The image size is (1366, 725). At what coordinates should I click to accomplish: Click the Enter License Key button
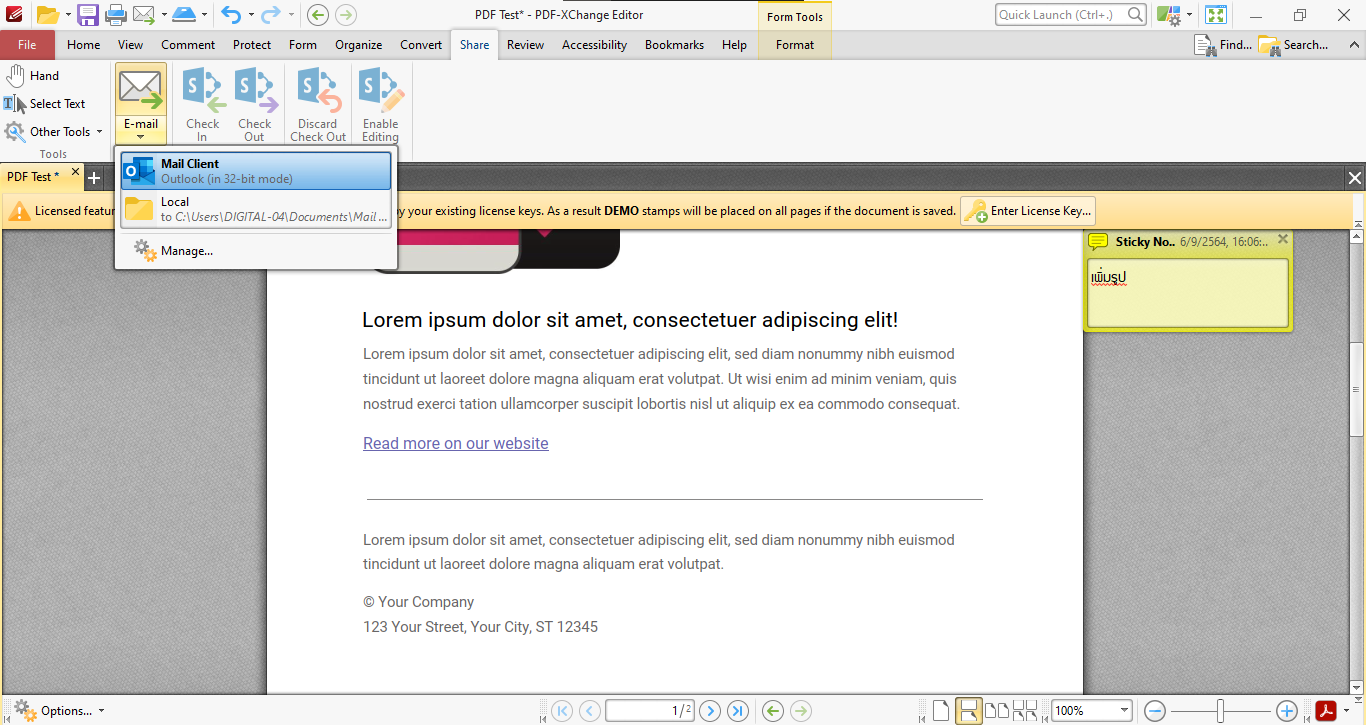1028,211
